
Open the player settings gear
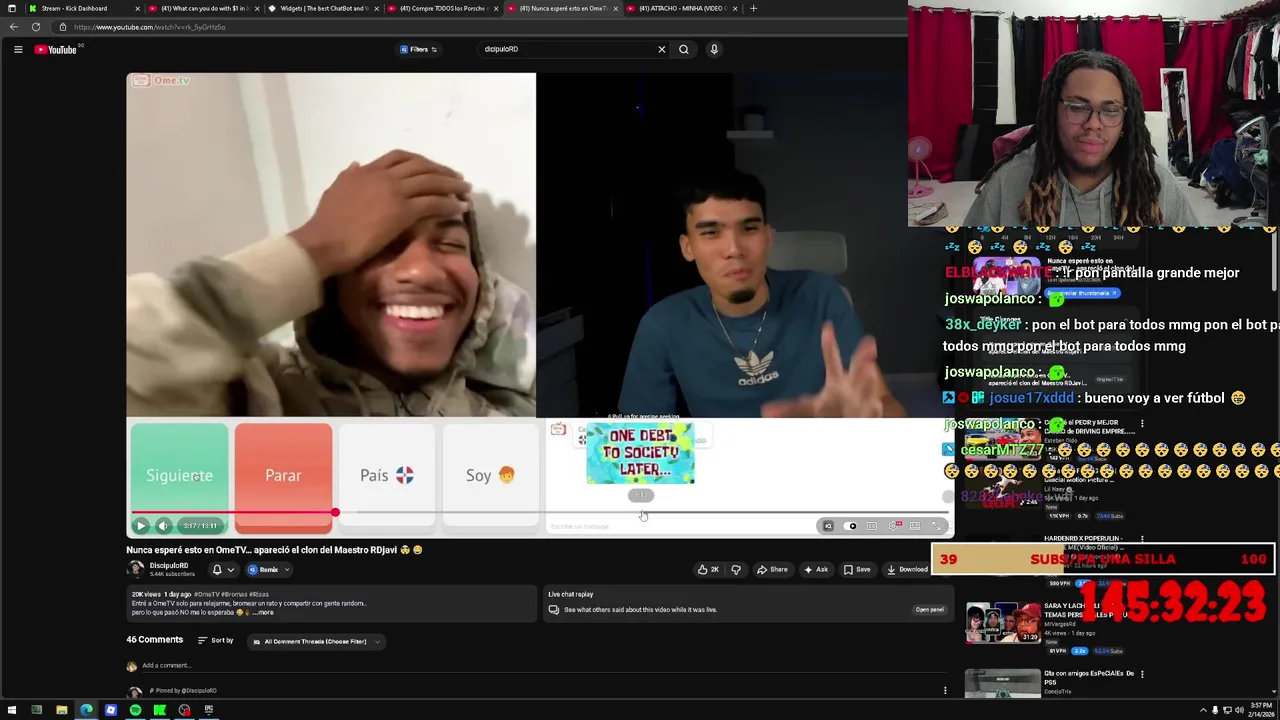click(x=893, y=526)
